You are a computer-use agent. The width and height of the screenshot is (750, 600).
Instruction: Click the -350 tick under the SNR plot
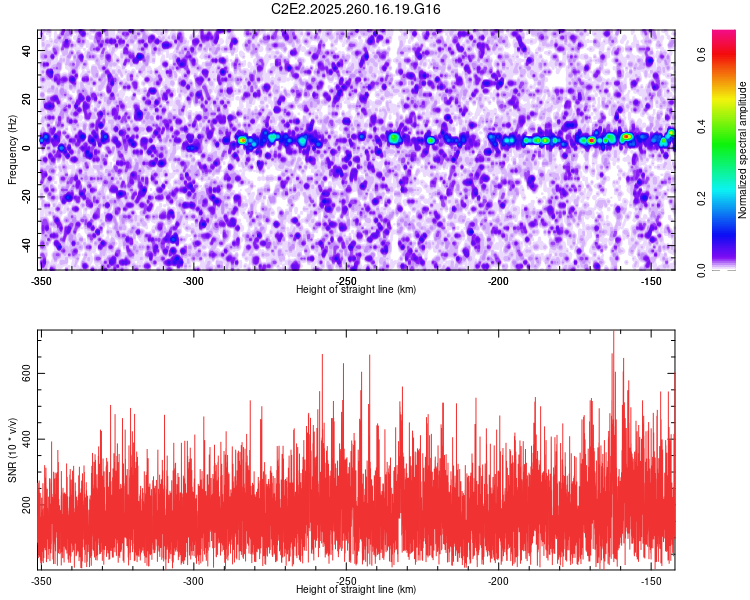click(x=40, y=580)
